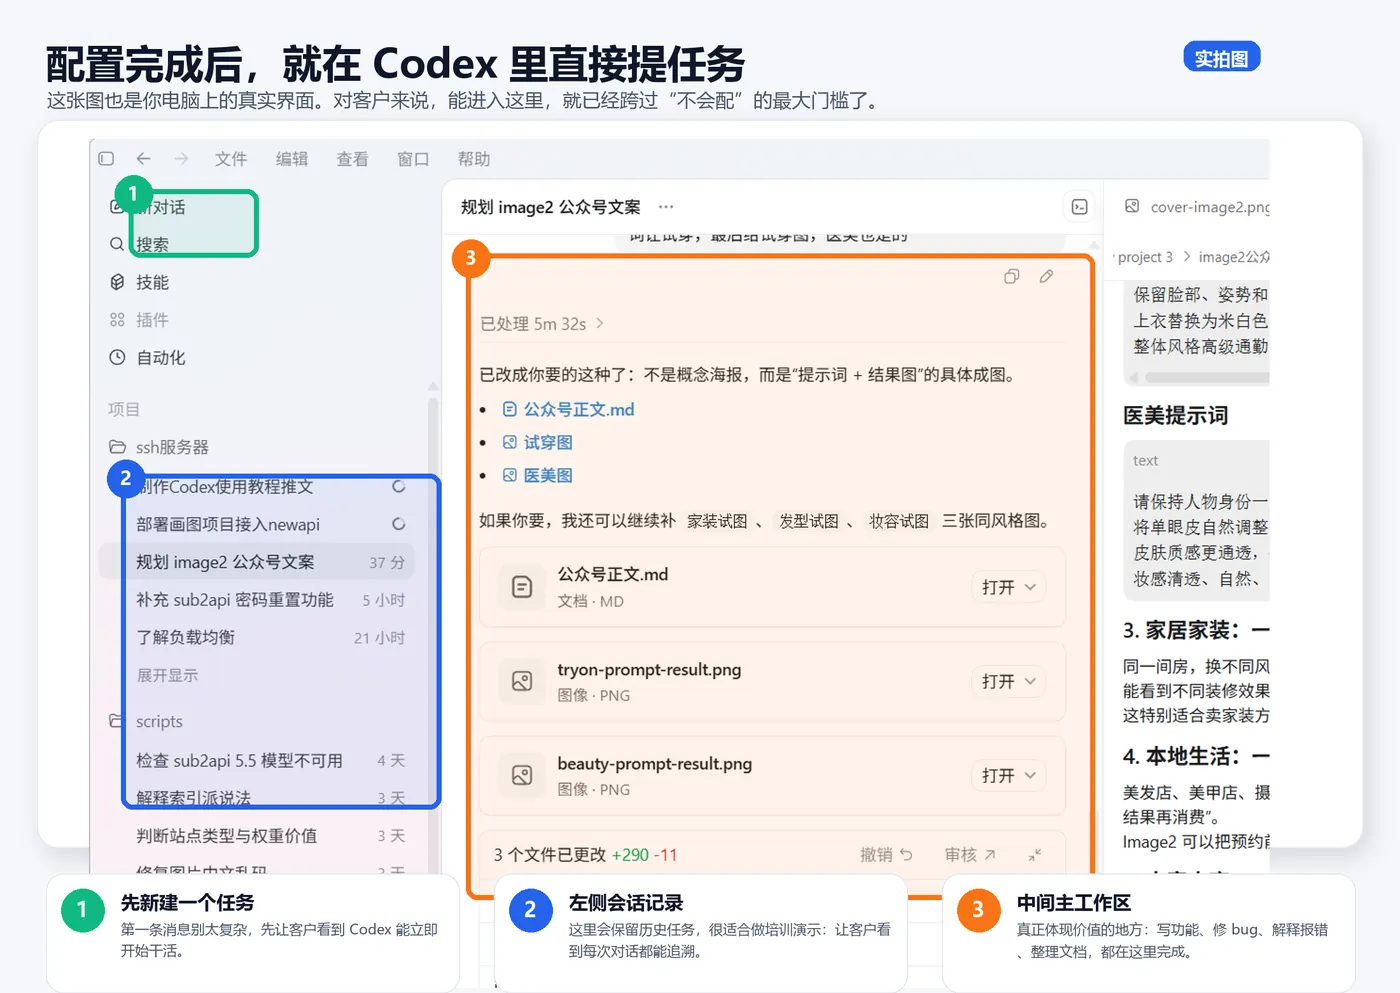
Task: Click the running spinner on the Codex使用教程推文 row
Action: pyautogui.click(x=398, y=487)
